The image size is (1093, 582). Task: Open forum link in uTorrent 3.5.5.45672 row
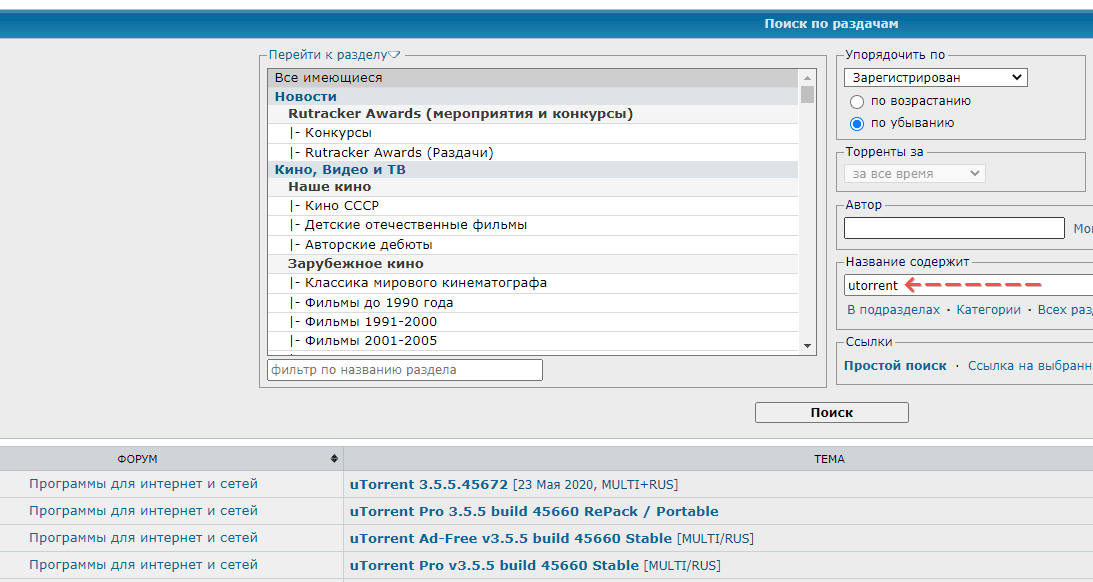tap(144, 484)
